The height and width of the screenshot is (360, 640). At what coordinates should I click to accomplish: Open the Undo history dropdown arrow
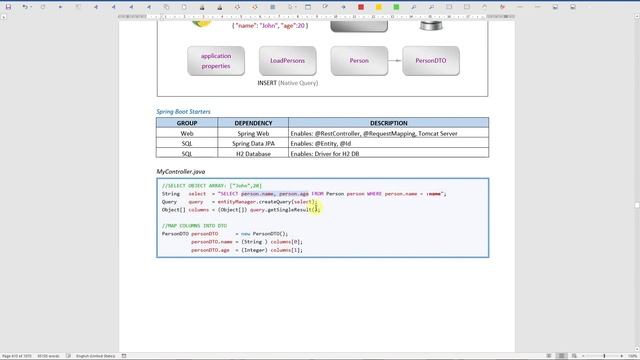pos(31,7)
